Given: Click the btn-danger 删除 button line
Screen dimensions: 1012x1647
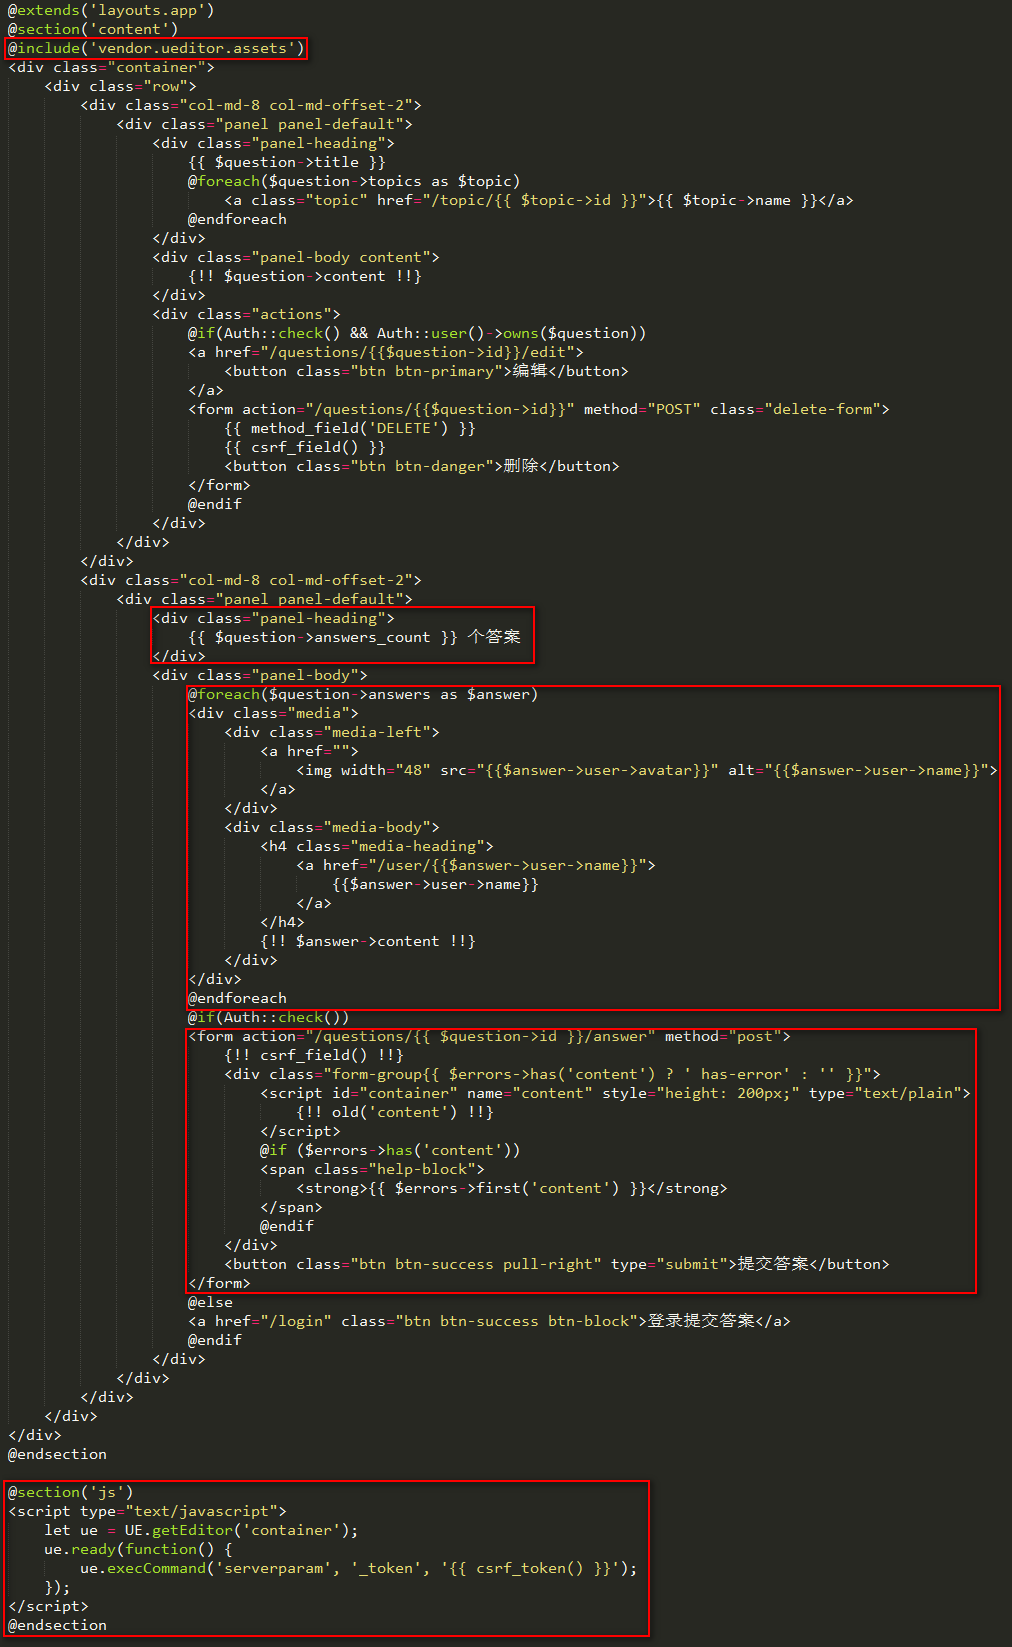Looking at the screenshot, I should coord(422,466).
